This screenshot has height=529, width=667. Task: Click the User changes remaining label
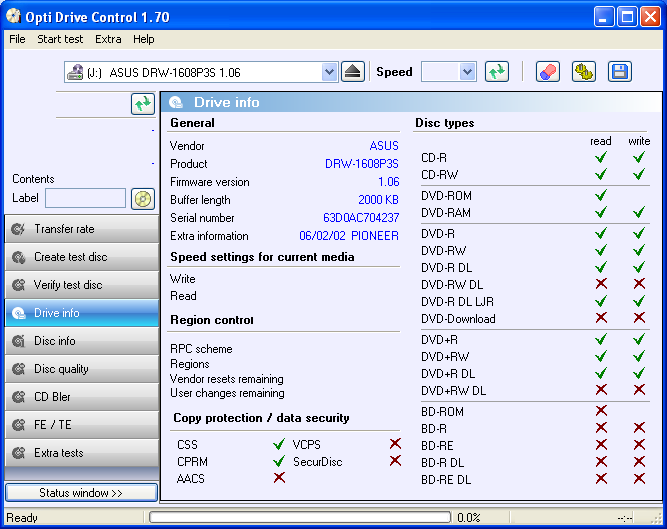(227, 393)
